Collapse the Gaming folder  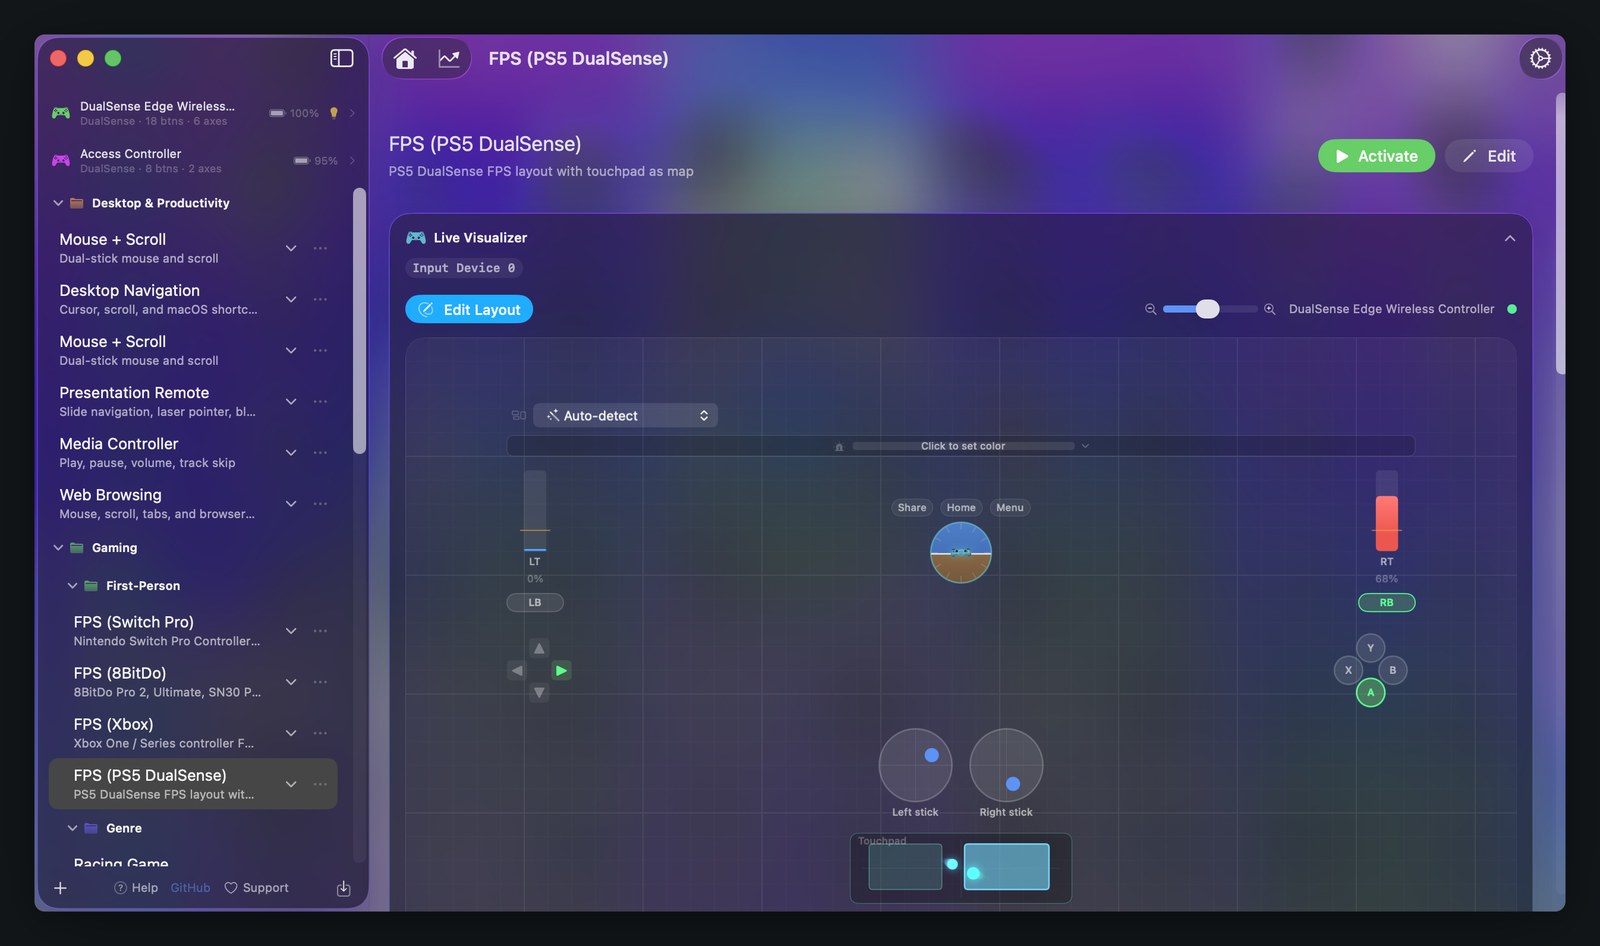(x=58, y=548)
